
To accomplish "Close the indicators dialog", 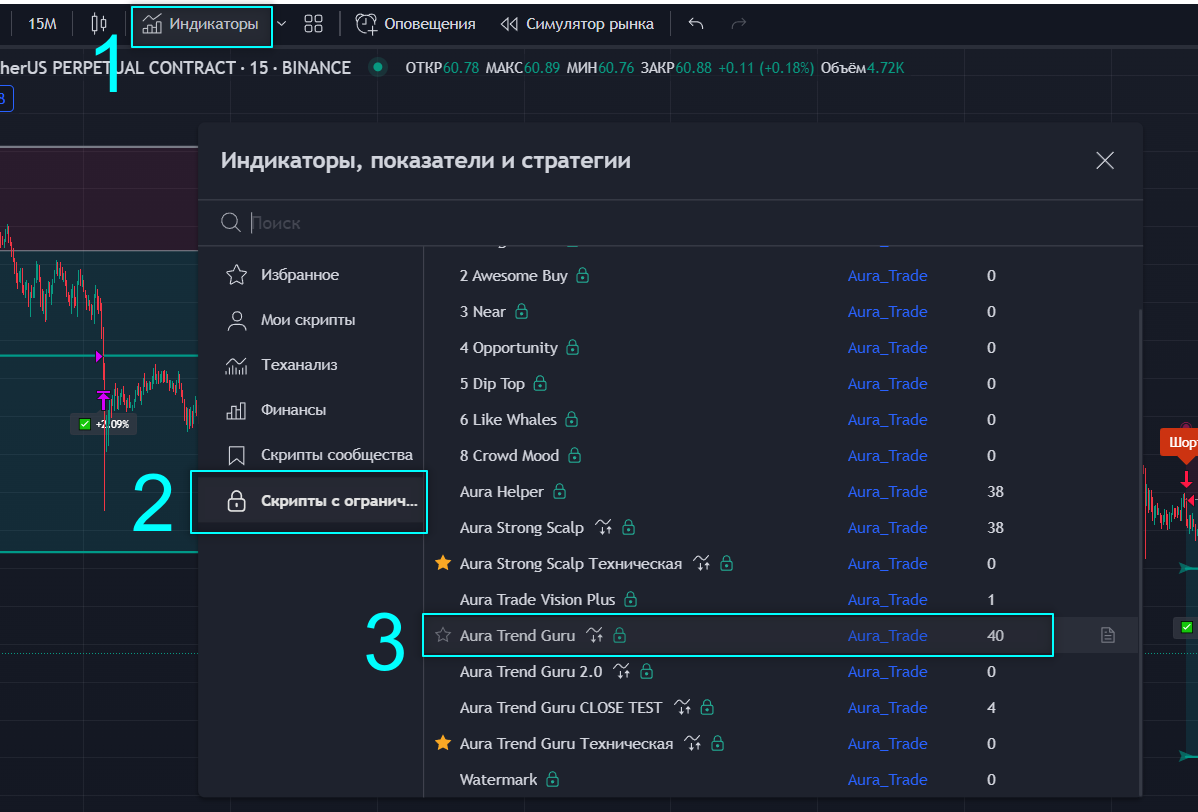I will point(1104,161).
